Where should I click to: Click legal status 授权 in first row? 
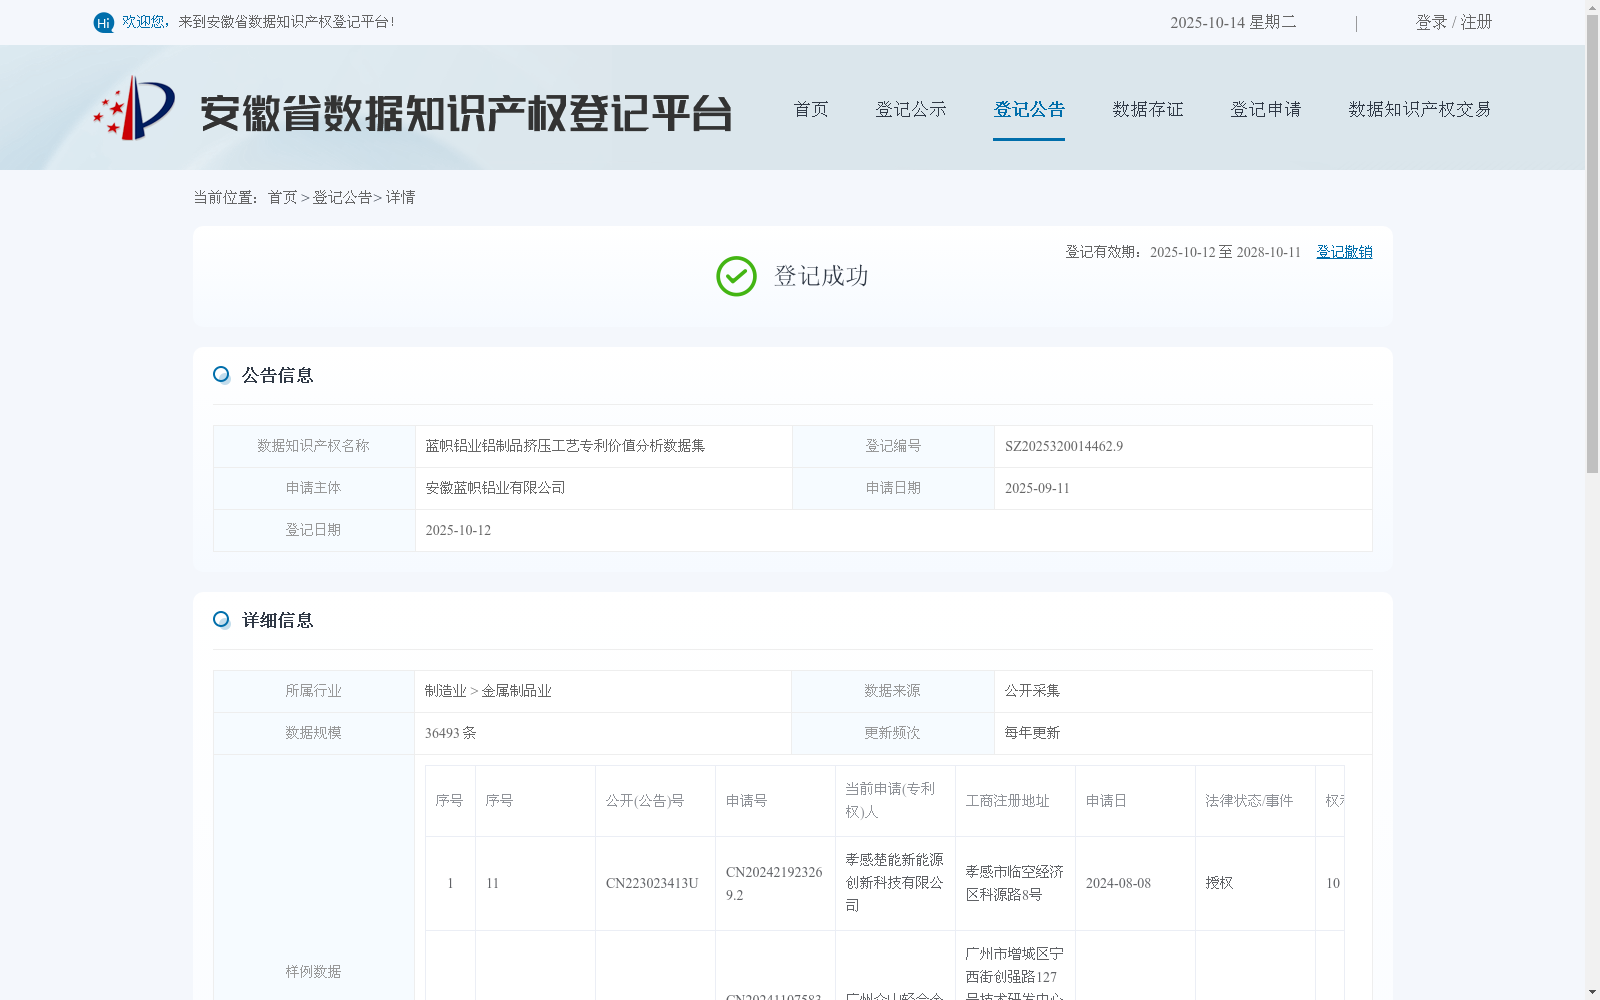[1219, 884]
